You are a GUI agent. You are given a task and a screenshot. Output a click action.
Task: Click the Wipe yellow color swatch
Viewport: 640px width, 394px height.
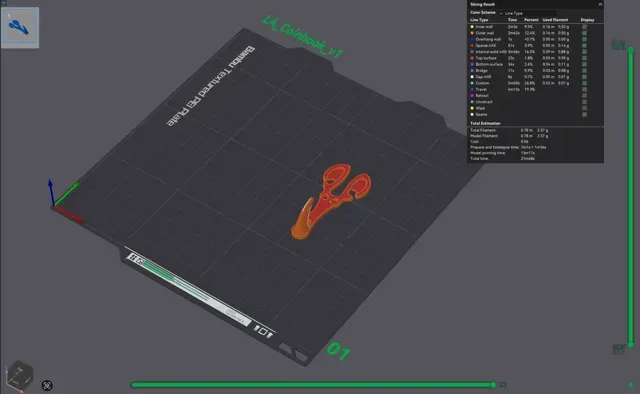pyautogui.click(x=472, y=108)
